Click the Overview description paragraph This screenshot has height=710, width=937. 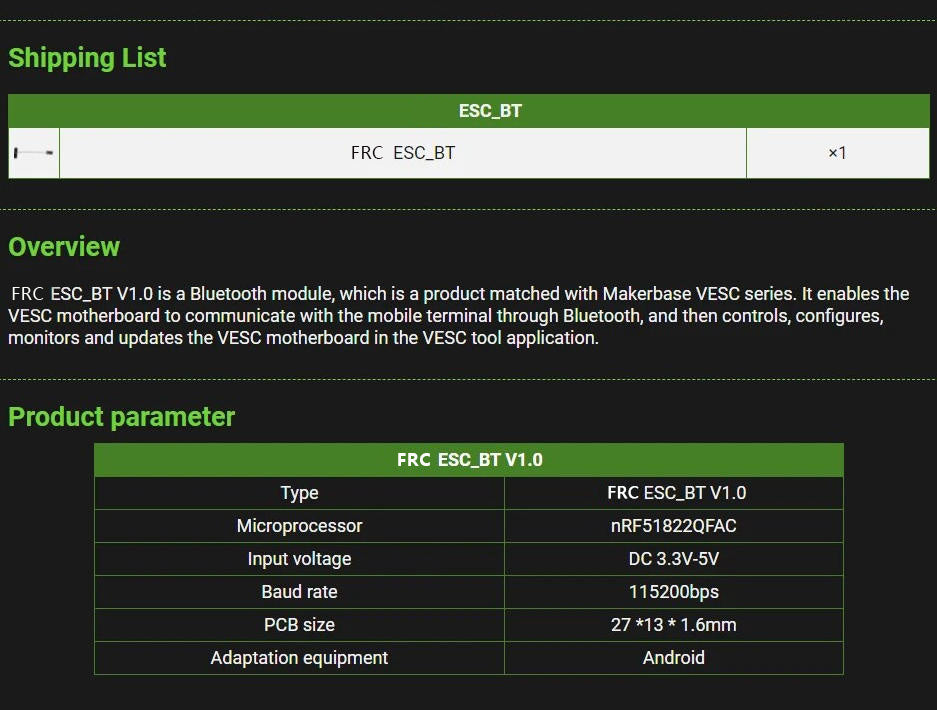pos(459,316)
